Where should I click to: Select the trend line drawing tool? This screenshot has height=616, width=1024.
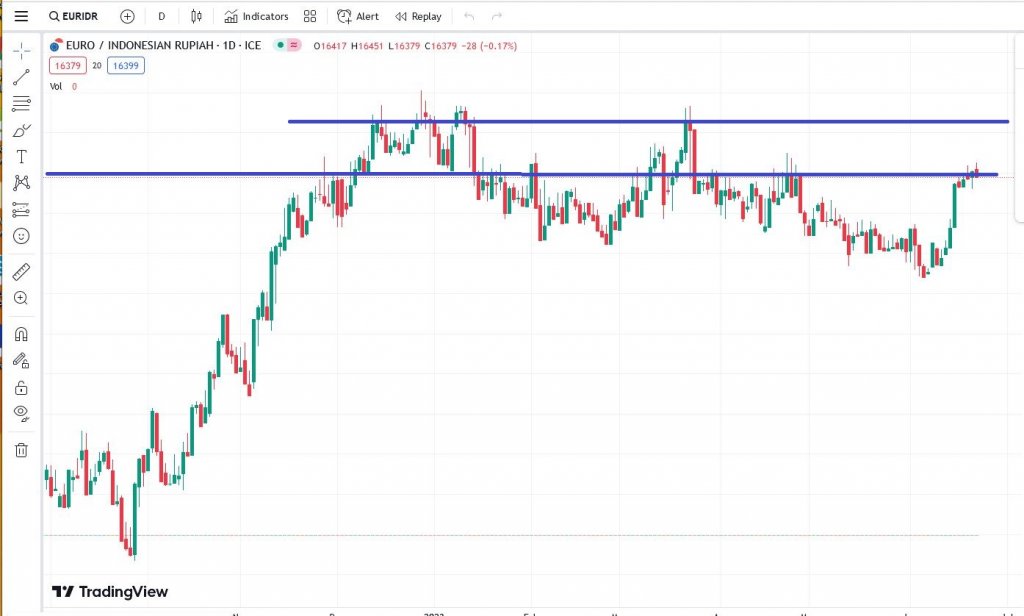[x=21, y=78]
